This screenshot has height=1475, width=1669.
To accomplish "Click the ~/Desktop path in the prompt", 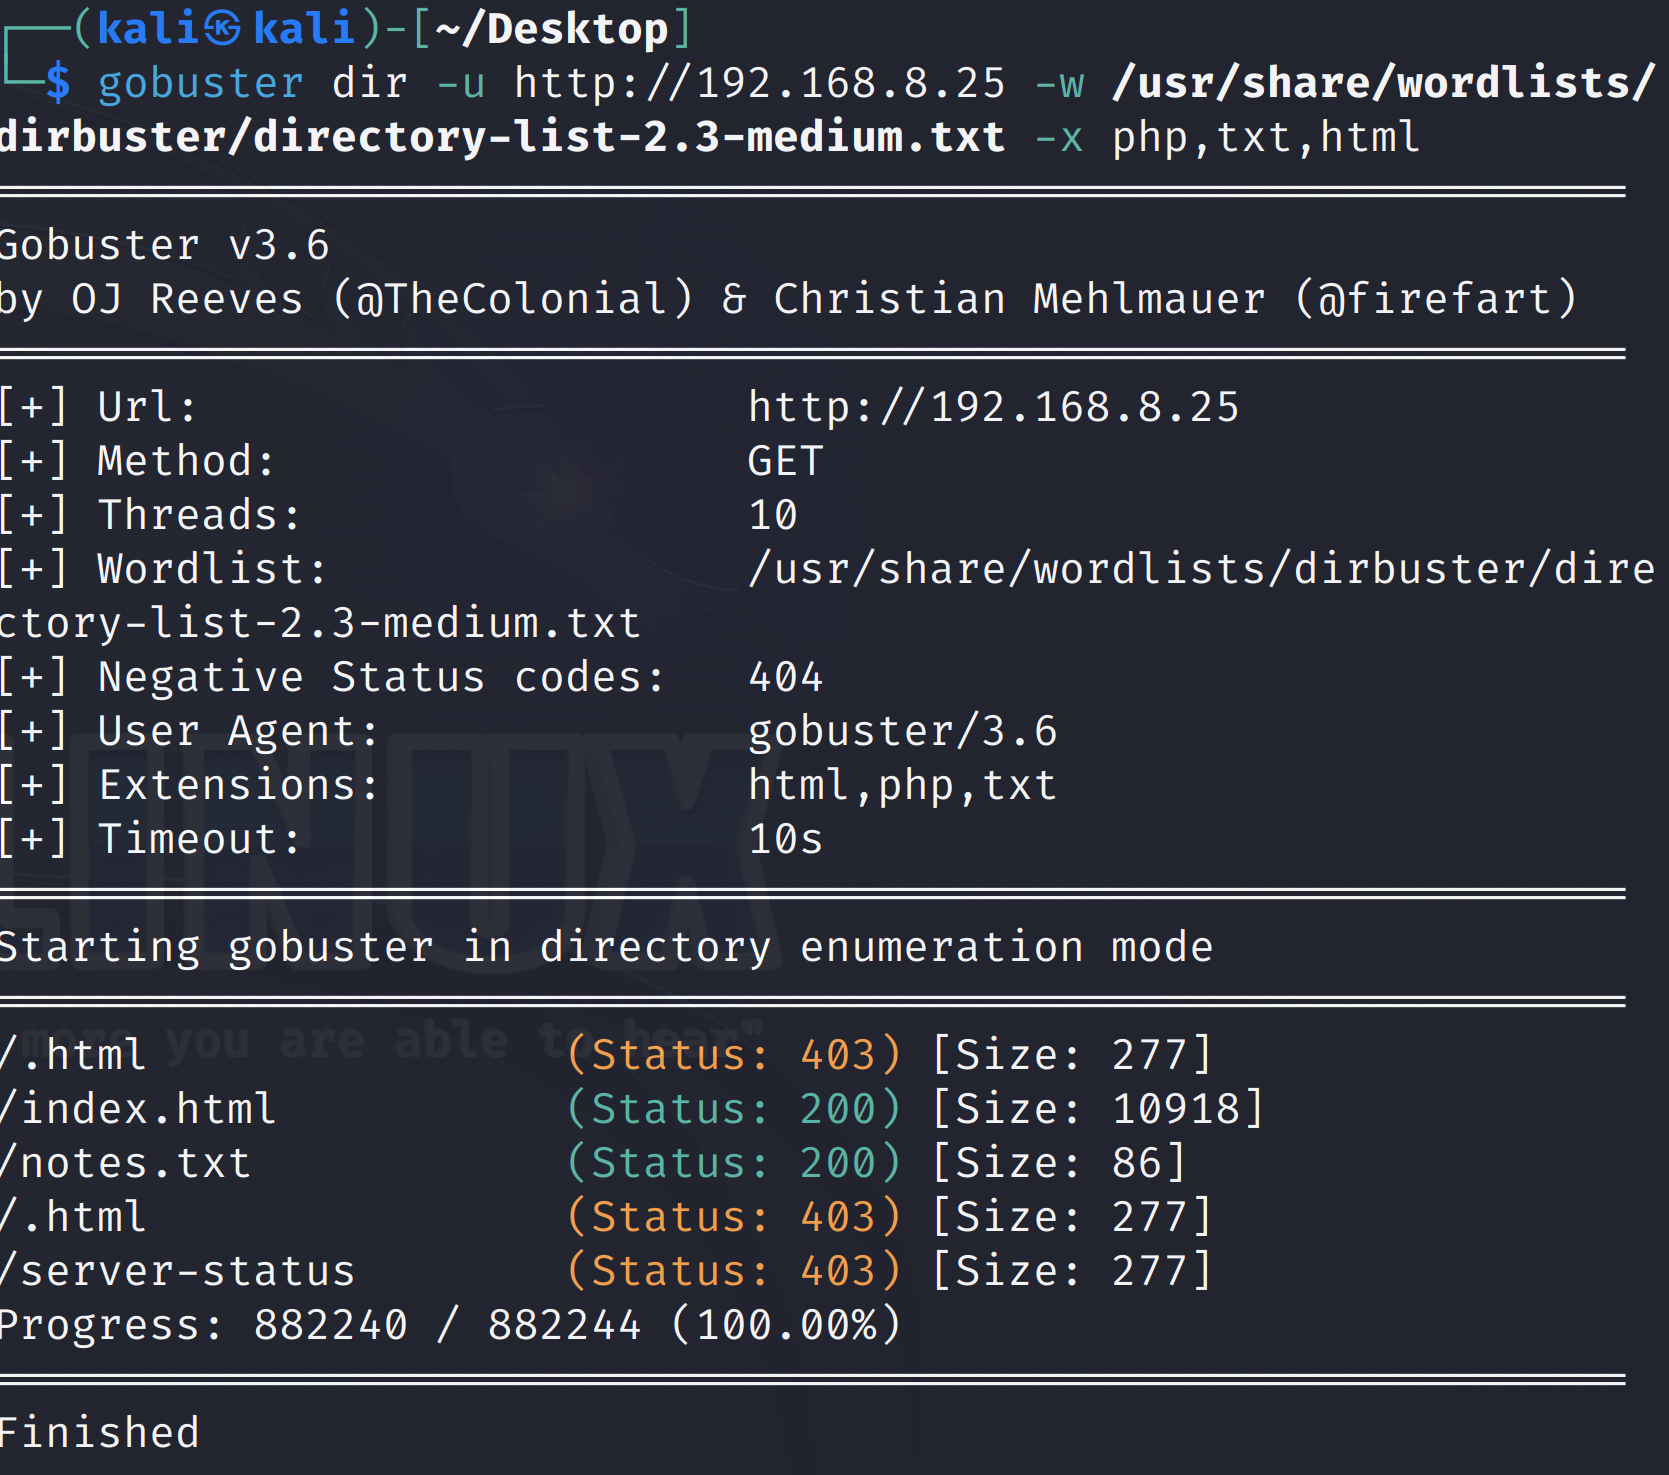I will click(x=552, y=28).
